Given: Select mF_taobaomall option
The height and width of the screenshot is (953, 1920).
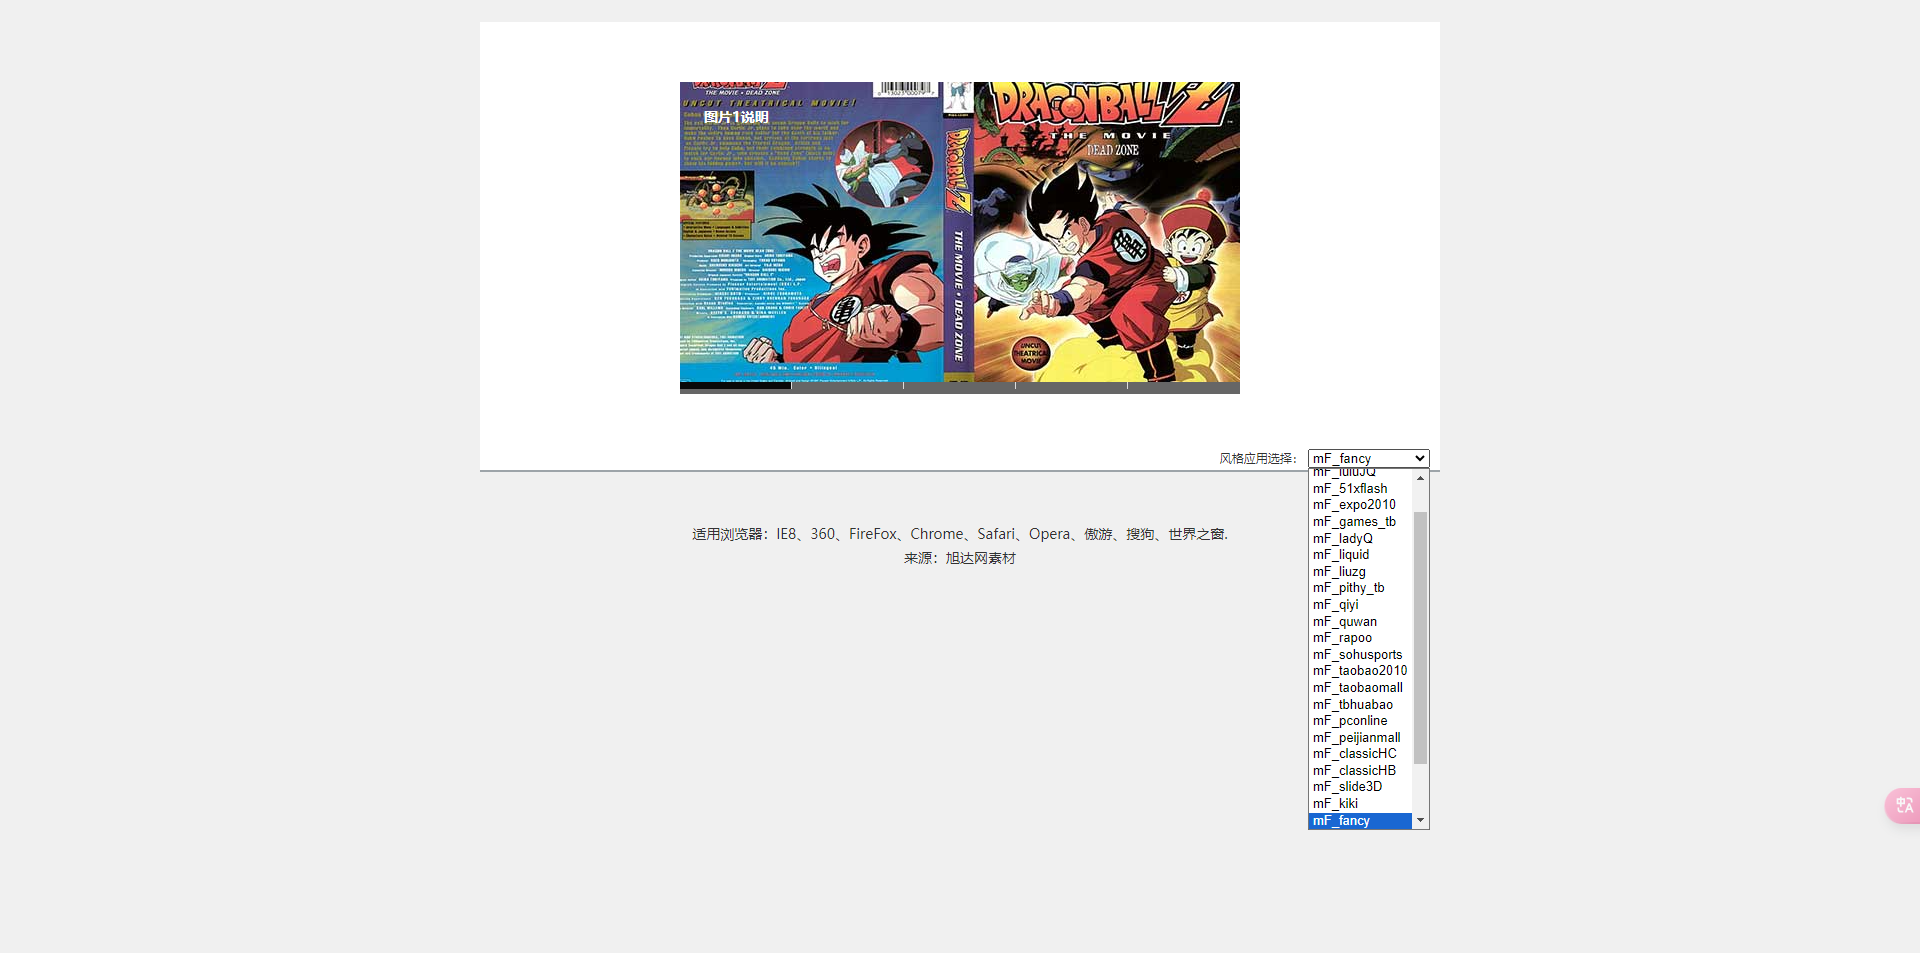Looking at the screenshot, I should [1360, 687].
